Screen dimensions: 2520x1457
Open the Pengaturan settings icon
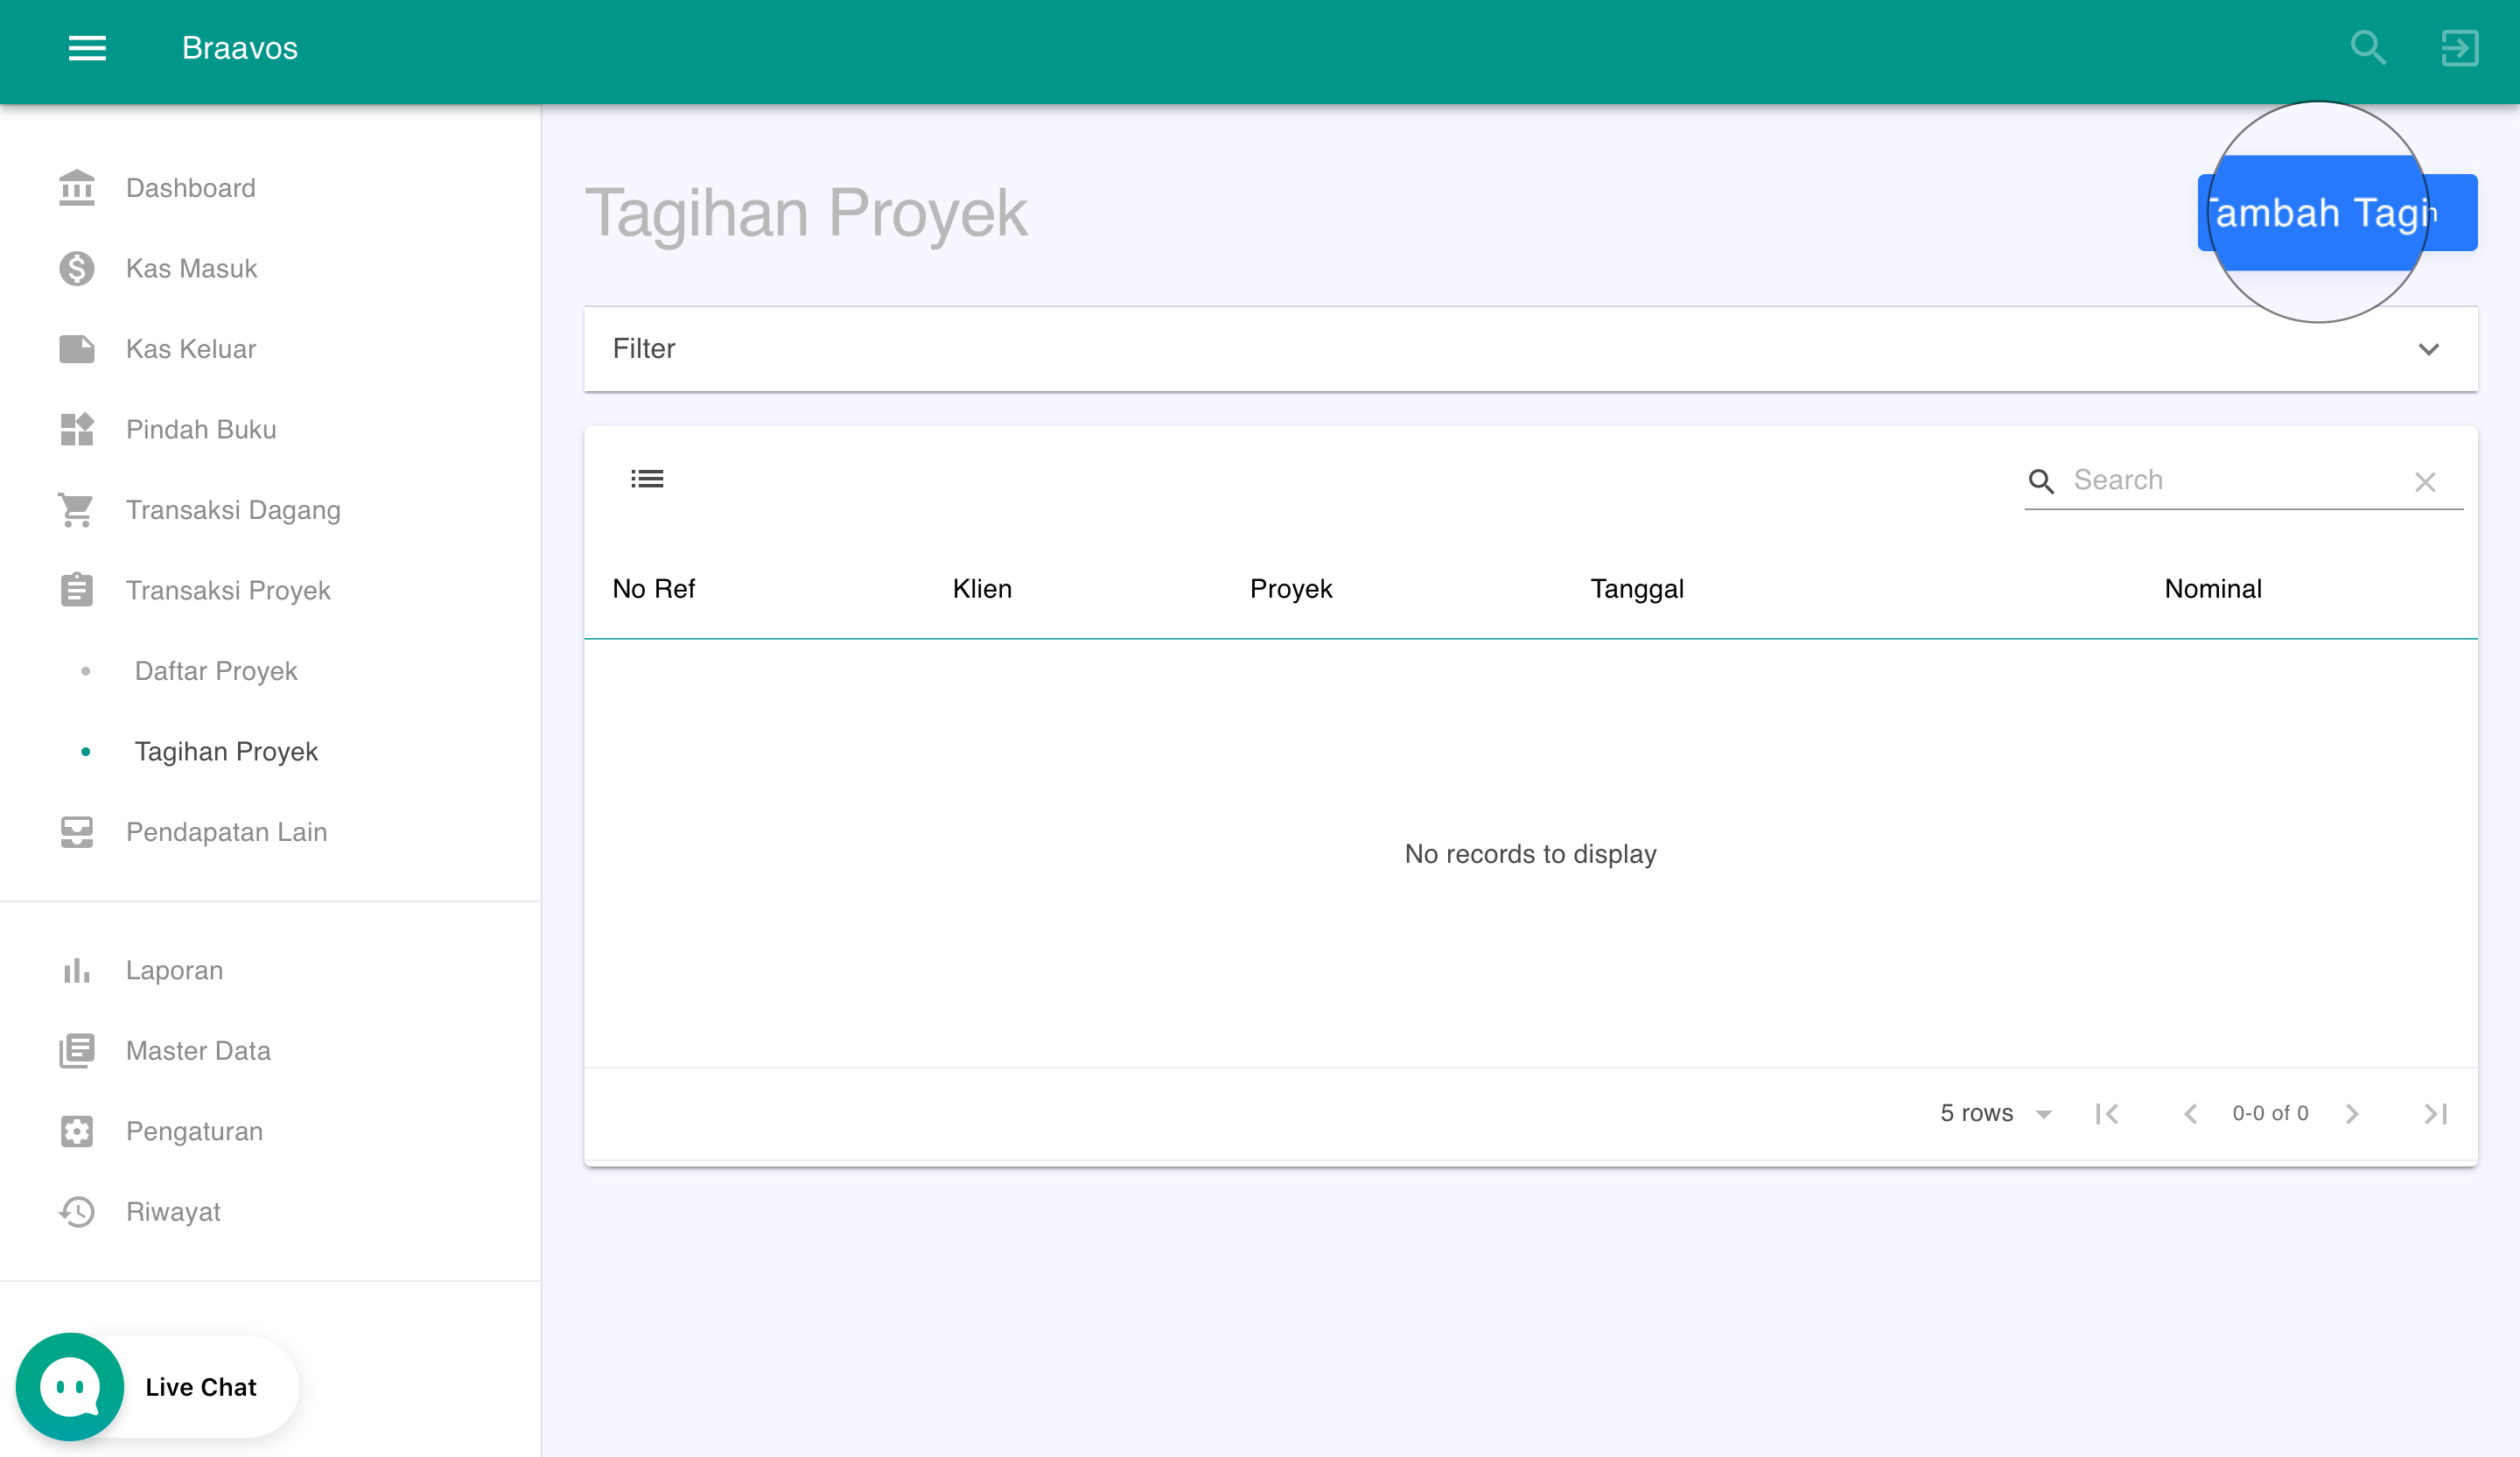[75, 1131]
